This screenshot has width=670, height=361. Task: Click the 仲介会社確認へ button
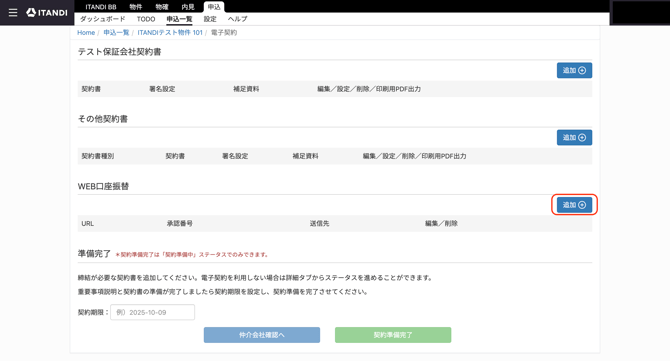point(262,335)
